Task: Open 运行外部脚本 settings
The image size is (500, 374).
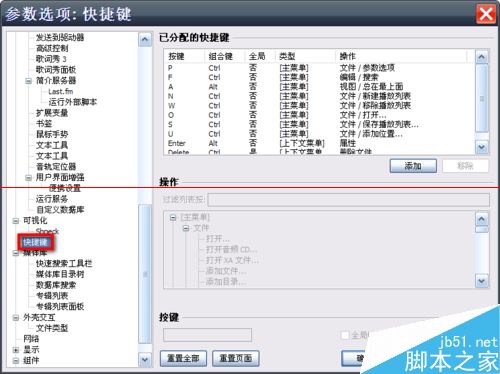Action: point(72,102)
